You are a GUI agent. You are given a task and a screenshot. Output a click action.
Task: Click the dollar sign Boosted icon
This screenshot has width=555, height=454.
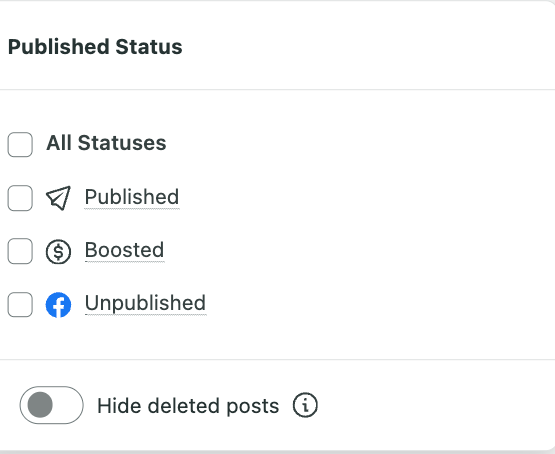58,252
